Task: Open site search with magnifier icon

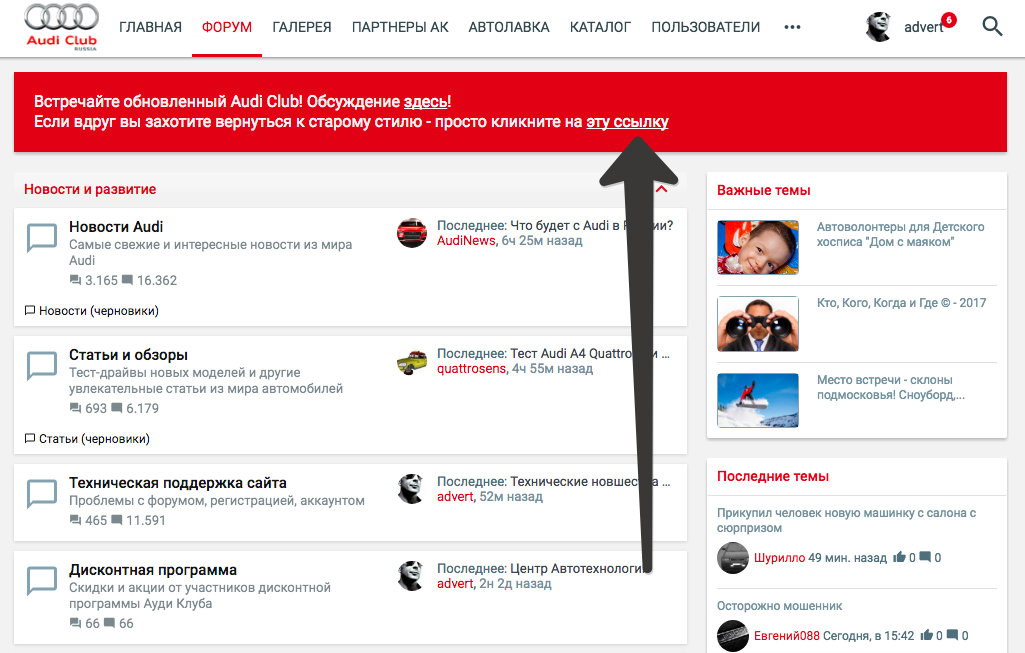Action: pyautogui.click(x=992, y=27)
